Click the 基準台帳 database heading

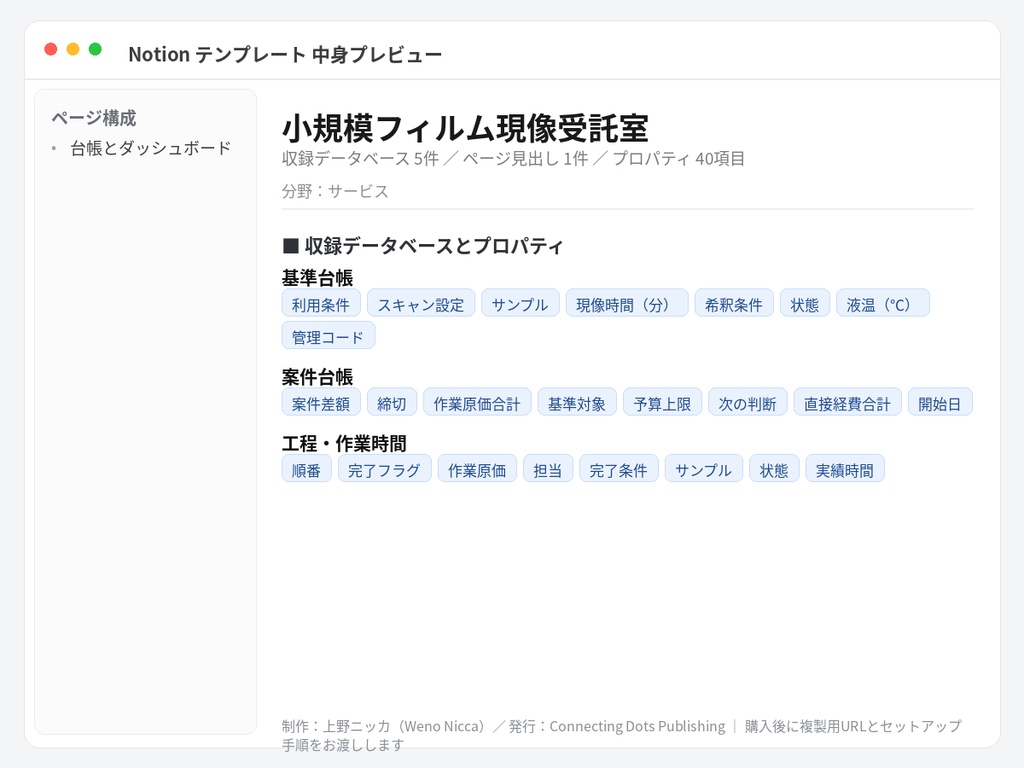317,278
